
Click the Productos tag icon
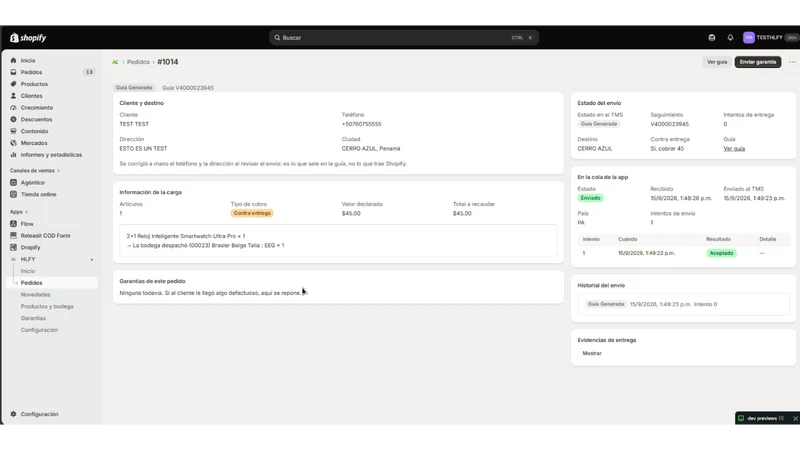(x=13, y=84)
